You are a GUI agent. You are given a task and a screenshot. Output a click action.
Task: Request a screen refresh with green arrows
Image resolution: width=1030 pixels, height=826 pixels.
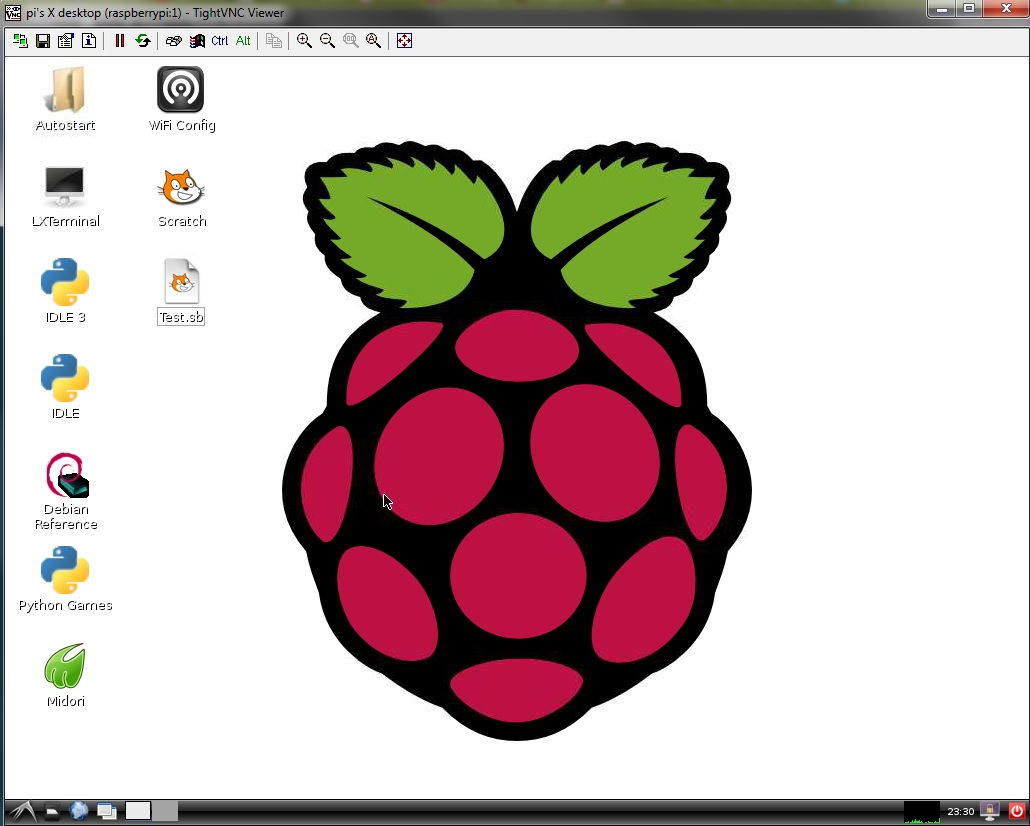(x=143, y=41)
